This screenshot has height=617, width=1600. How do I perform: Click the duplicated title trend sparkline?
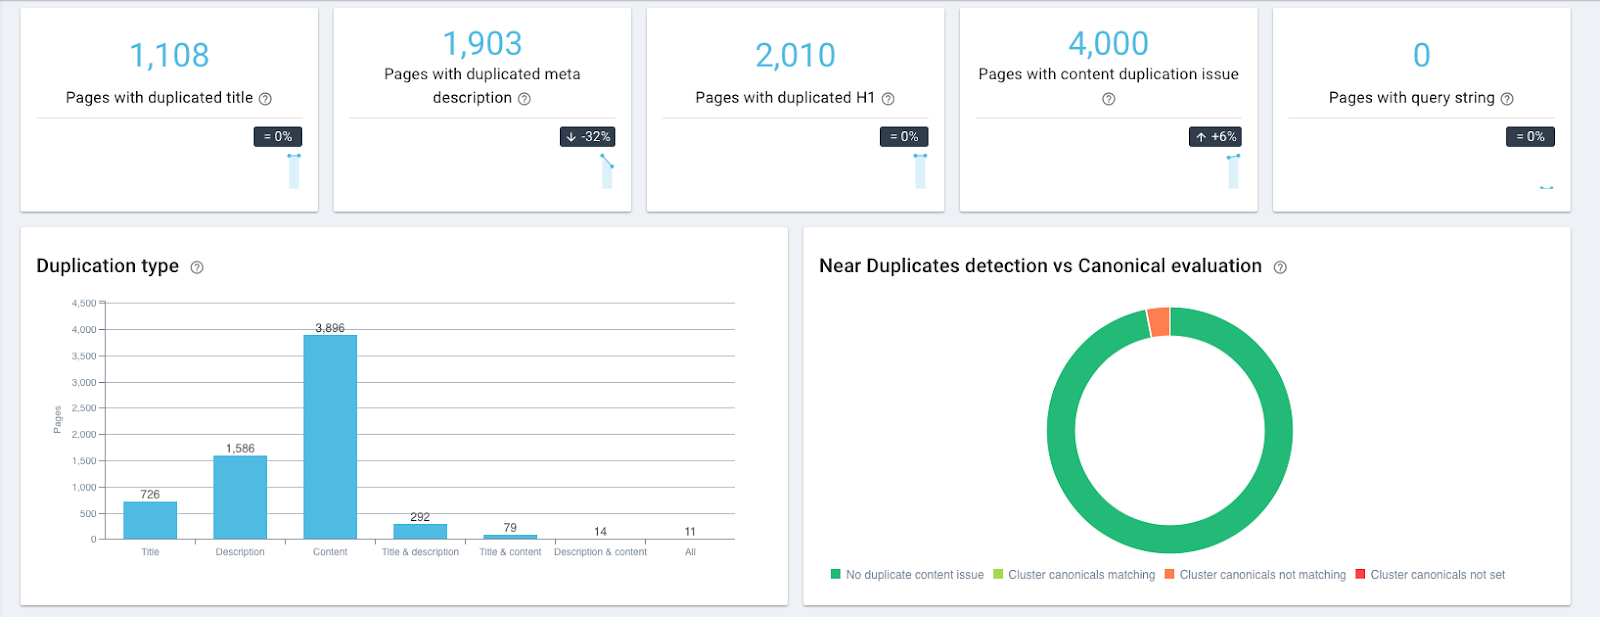294,171
